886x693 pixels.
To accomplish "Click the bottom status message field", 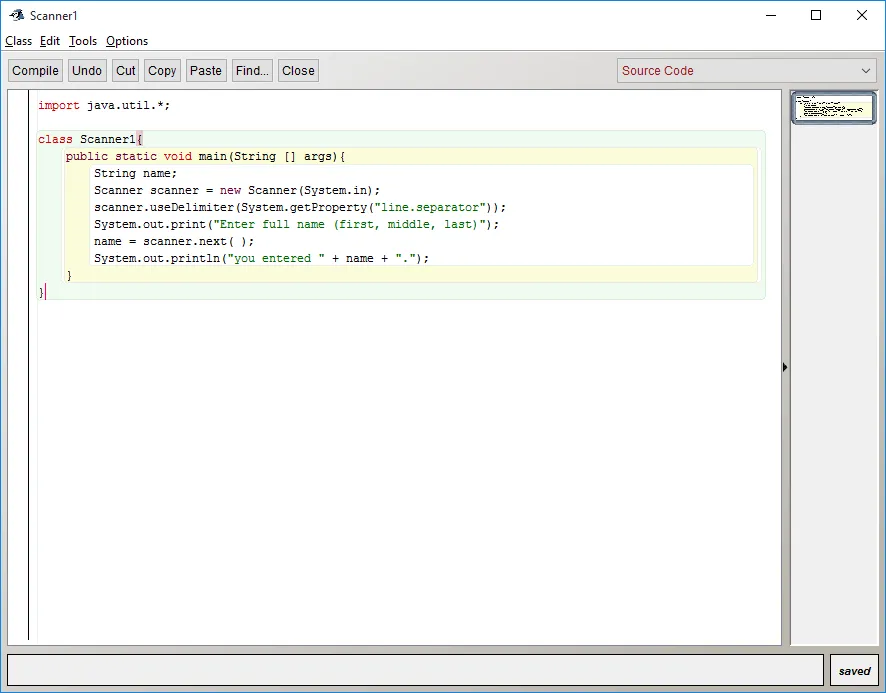I will pyautogui.click(x=415, y=670).
